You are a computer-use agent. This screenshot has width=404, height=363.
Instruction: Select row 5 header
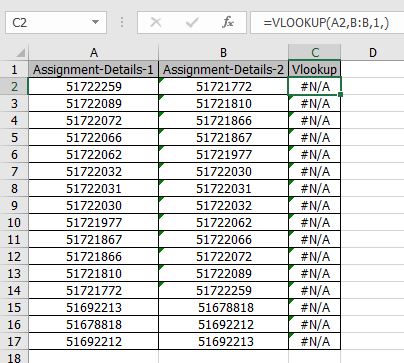[x=14, y=137]
